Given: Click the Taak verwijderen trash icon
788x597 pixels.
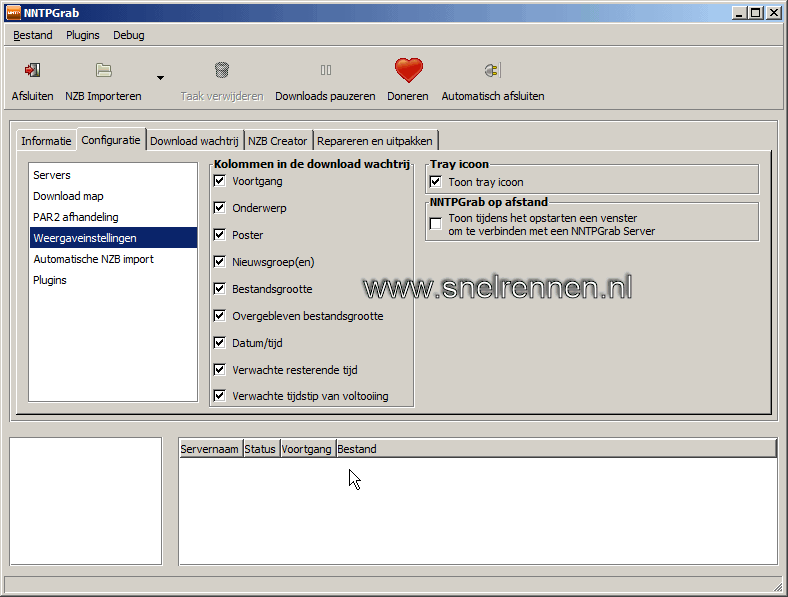Looking at the screenshot, I should (x=222, y=70).
